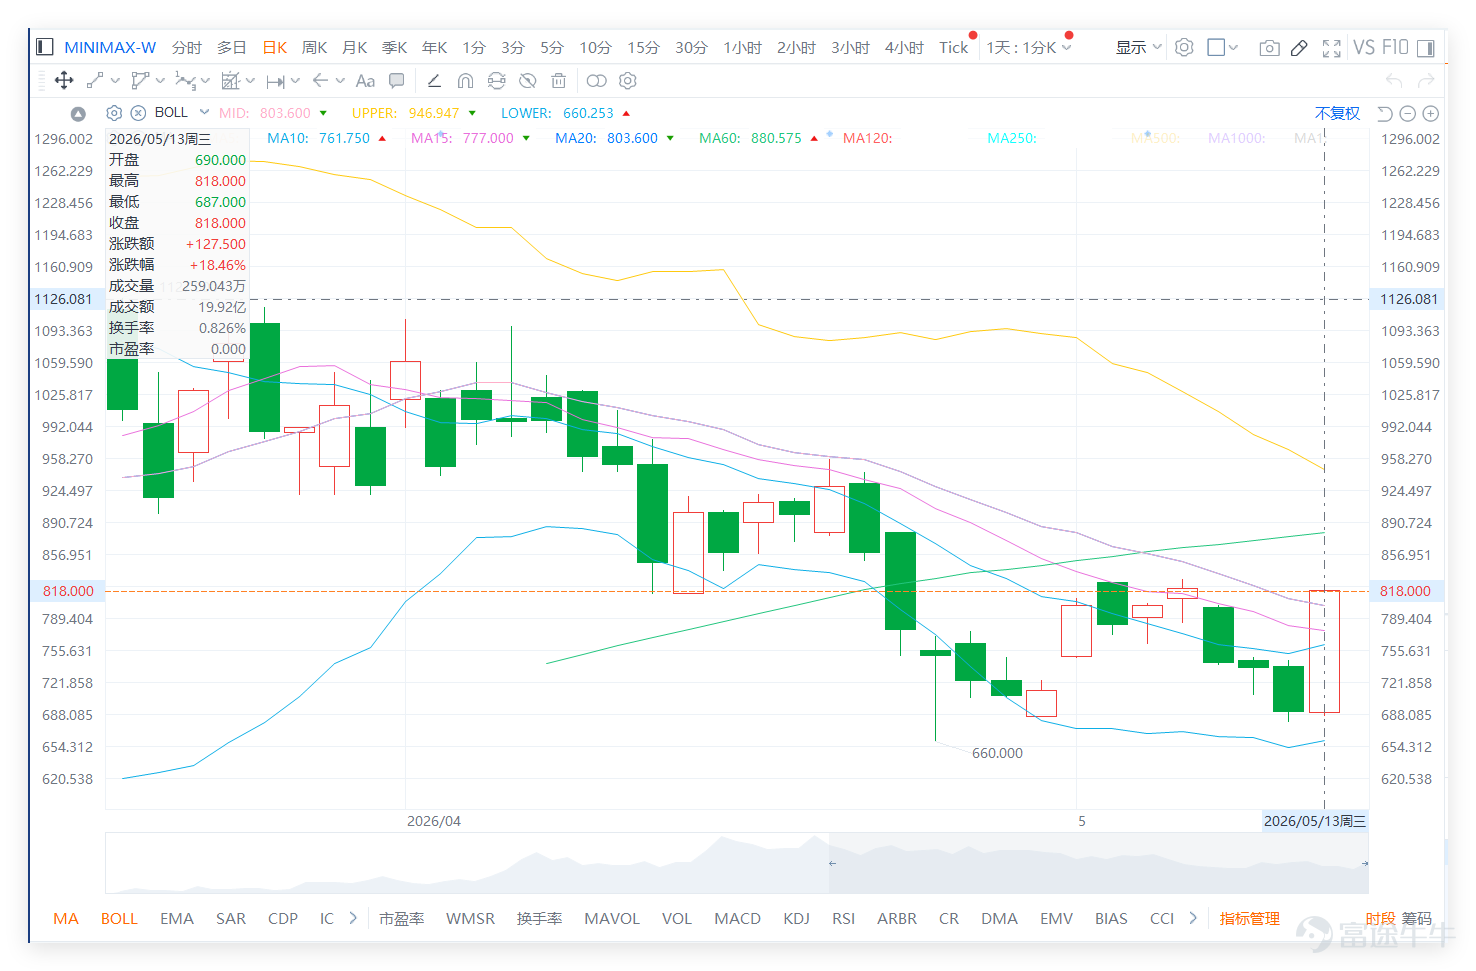Viewport: 1476px width, 971px height.
Task: Enter fullscreen chart mode
Action: coord(1331,48)
